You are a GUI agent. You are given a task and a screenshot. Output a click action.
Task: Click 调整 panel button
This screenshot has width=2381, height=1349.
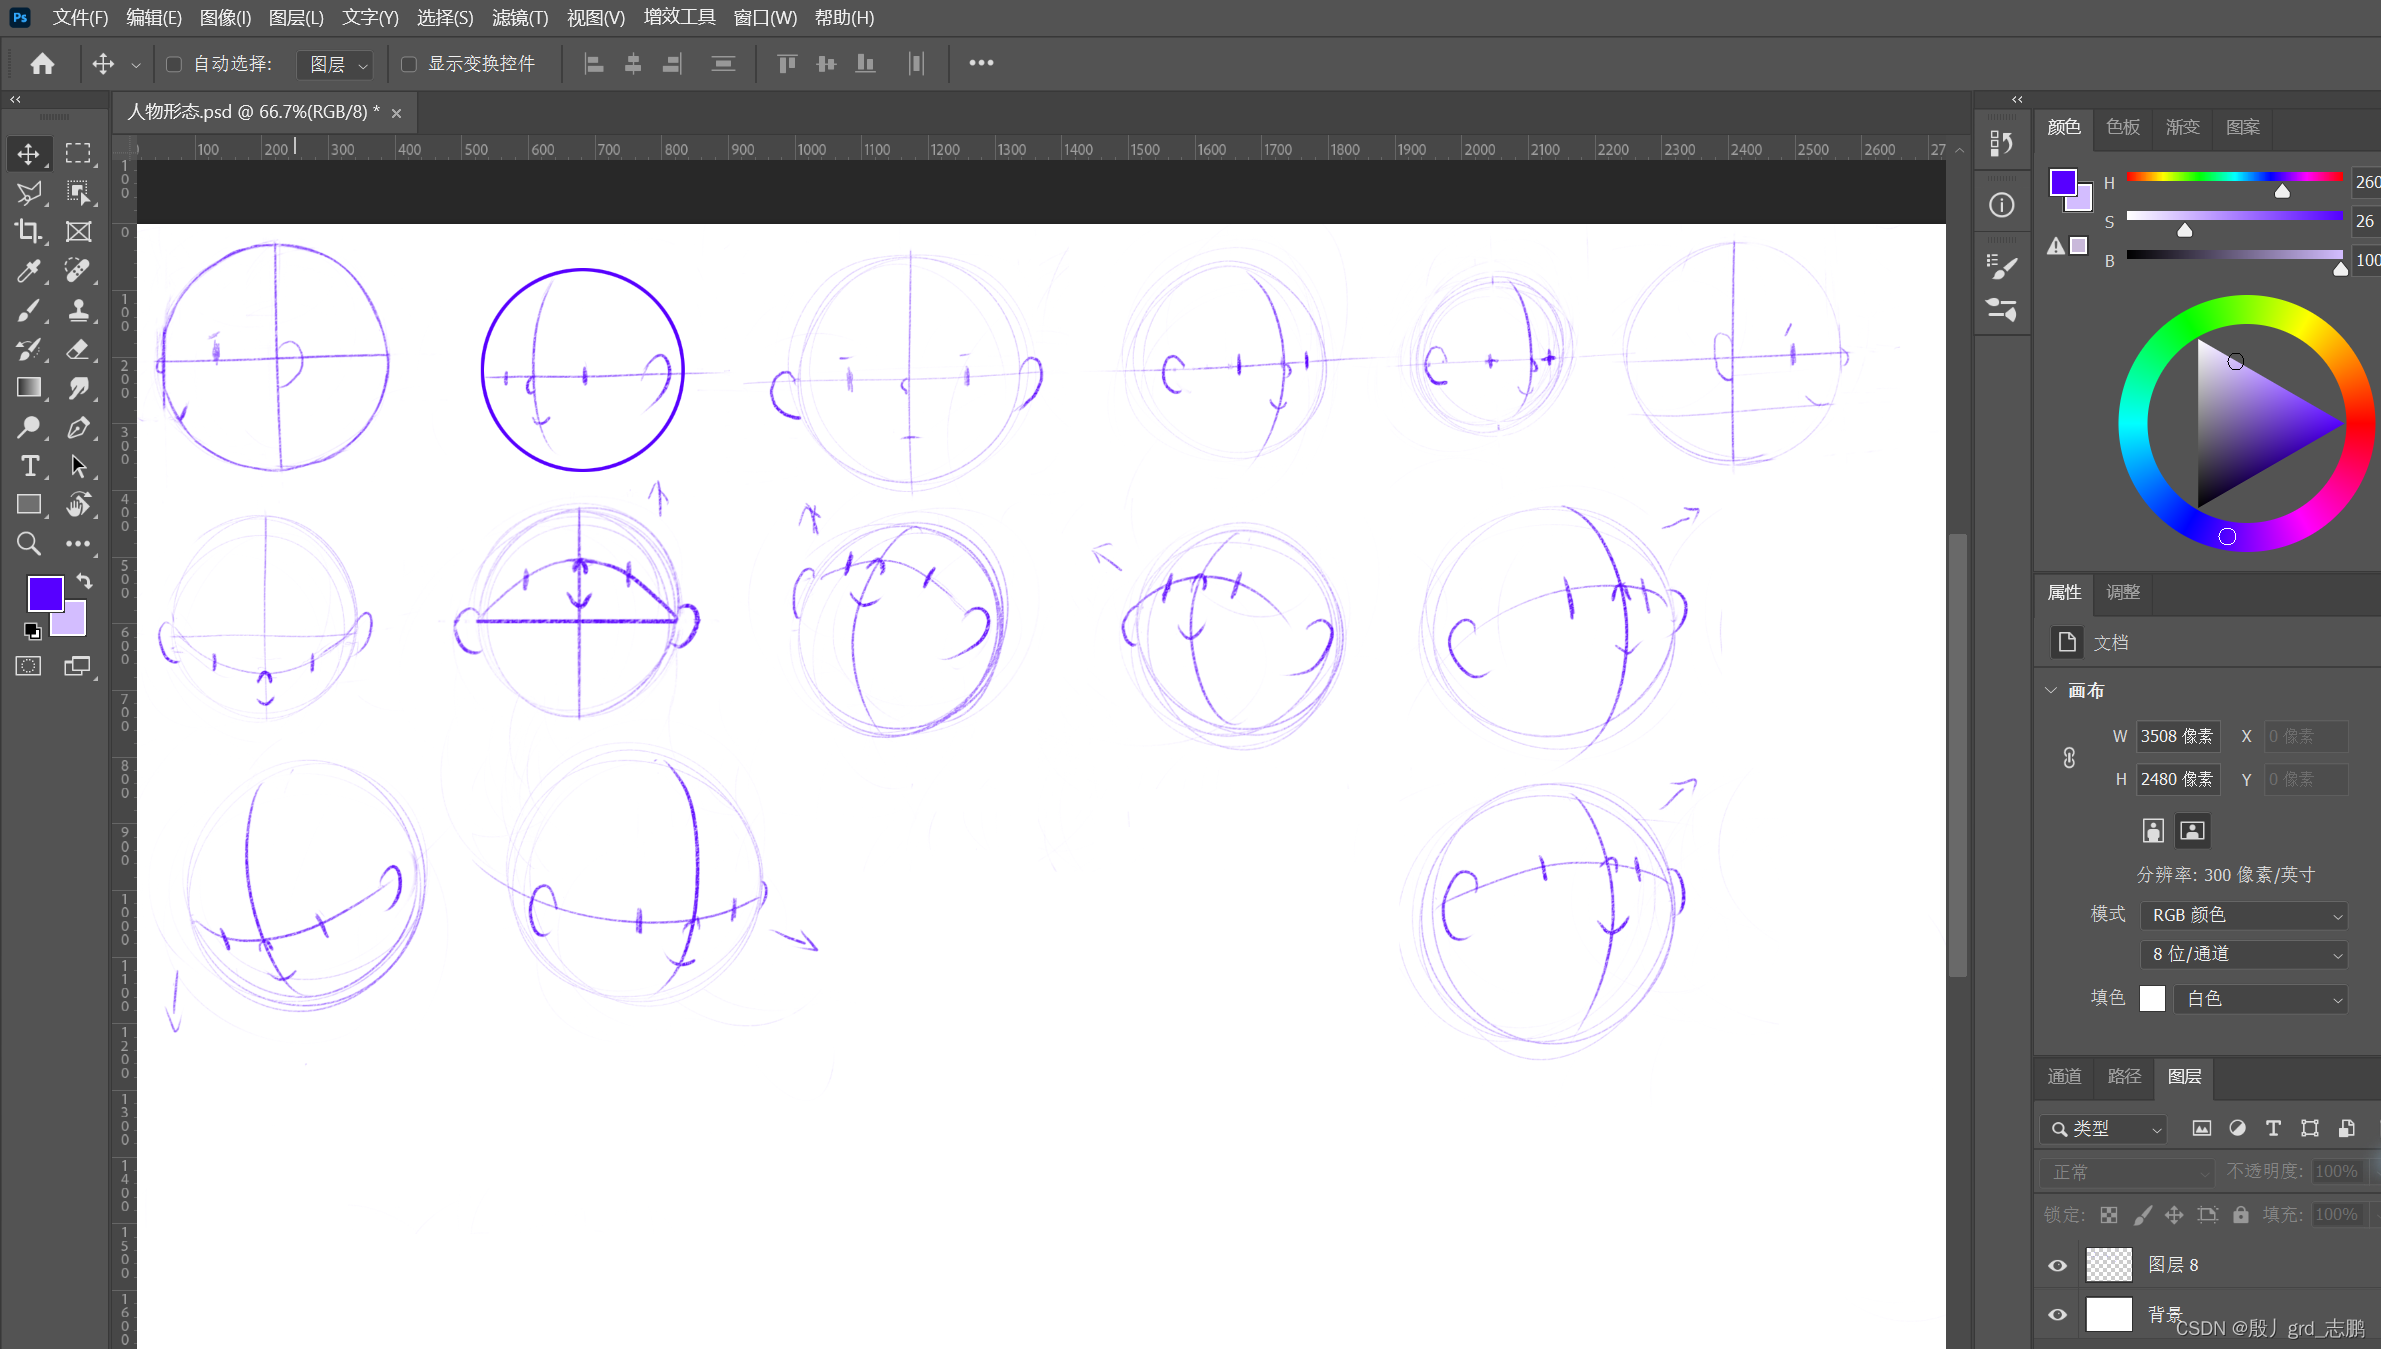2121,590
